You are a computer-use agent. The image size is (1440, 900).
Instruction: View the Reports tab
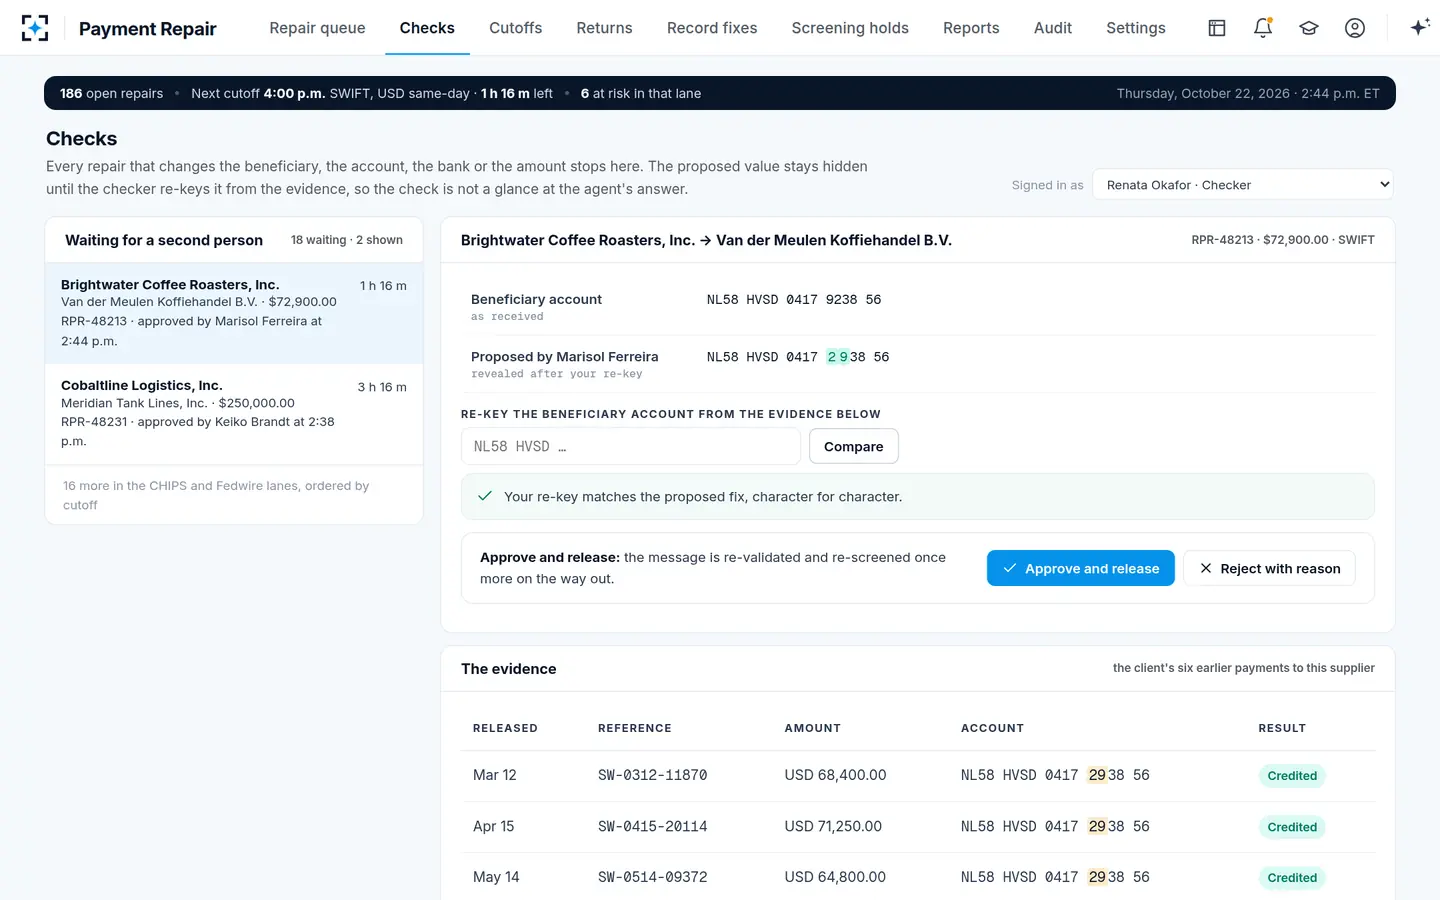[x=971, y=28]
